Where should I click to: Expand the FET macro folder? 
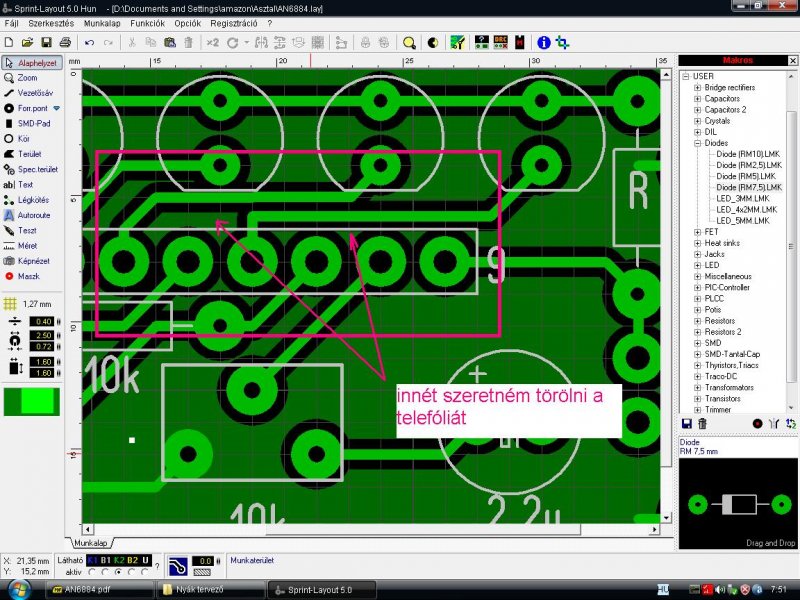click(697, 232)
